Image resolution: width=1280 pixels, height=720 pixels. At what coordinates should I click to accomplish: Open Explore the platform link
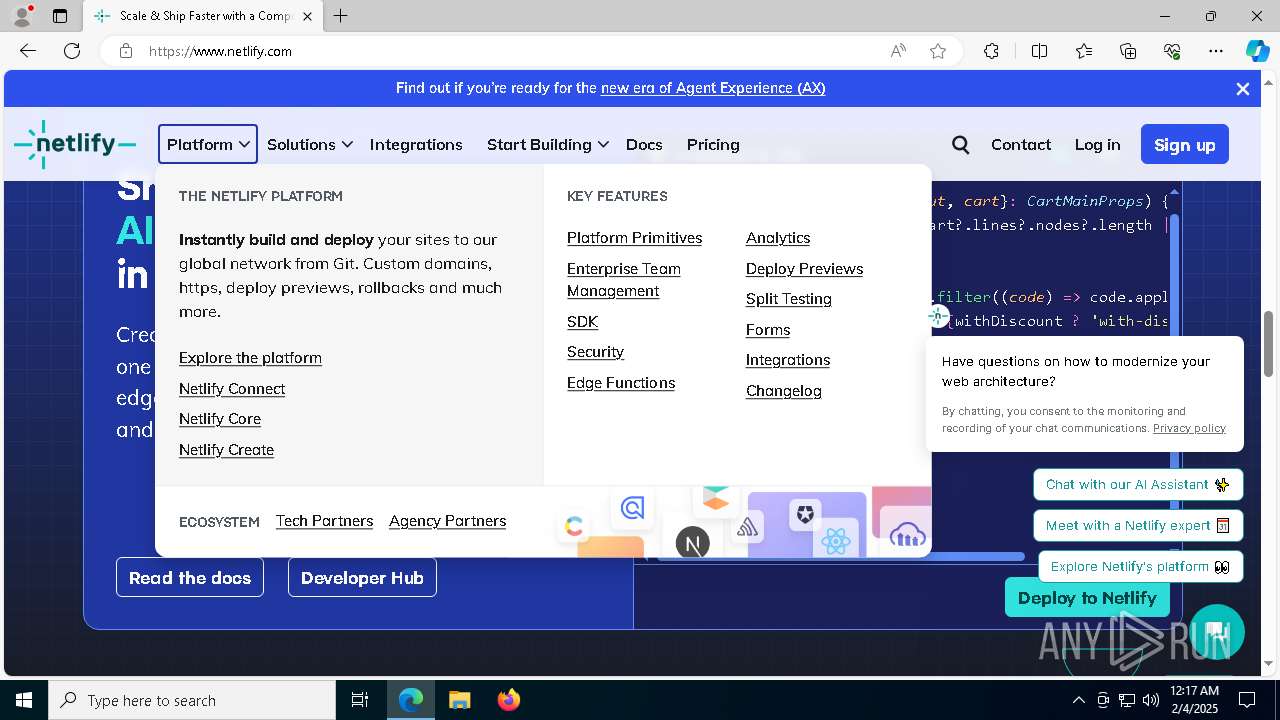(x=250, y=358)
